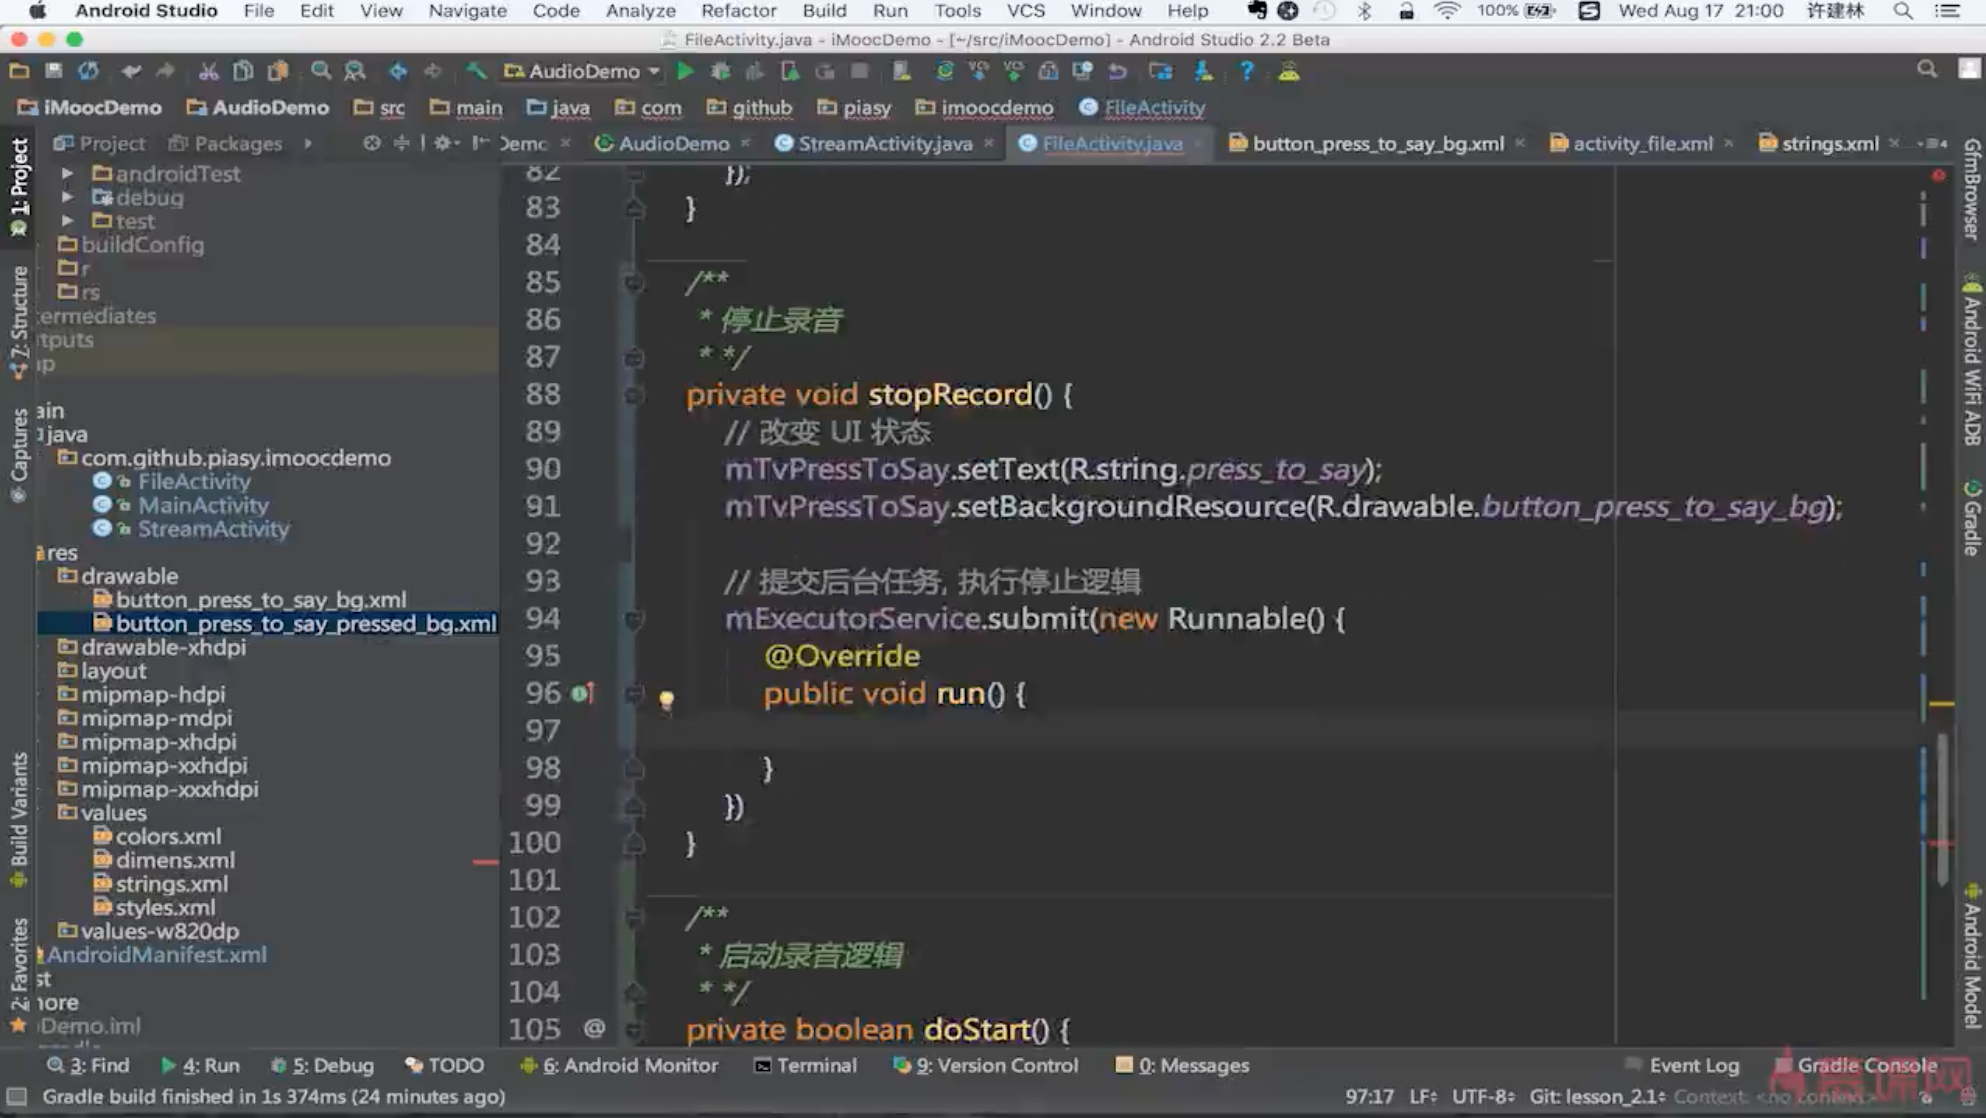Fold the Javadoc comment at line 85
Screen dimensions: 1986x1118
634,283
